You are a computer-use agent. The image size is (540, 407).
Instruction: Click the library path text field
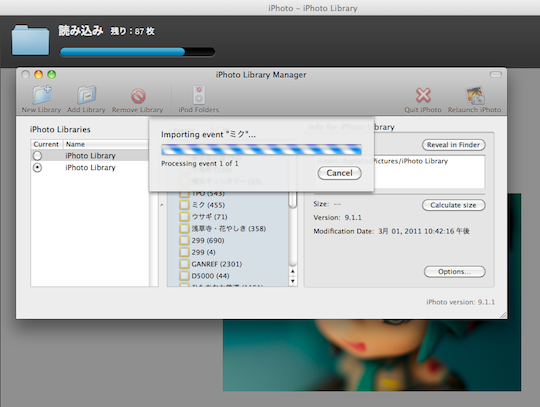point(399,172)
